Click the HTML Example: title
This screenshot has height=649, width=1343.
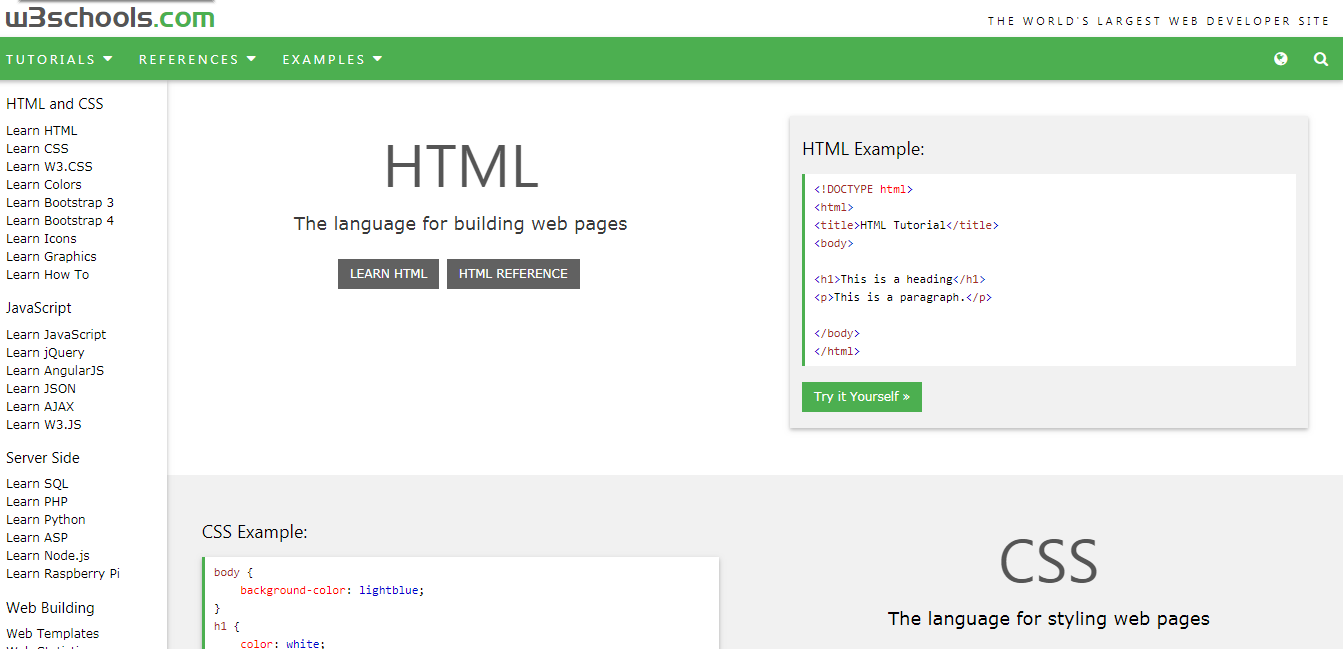tap(863, 149)
